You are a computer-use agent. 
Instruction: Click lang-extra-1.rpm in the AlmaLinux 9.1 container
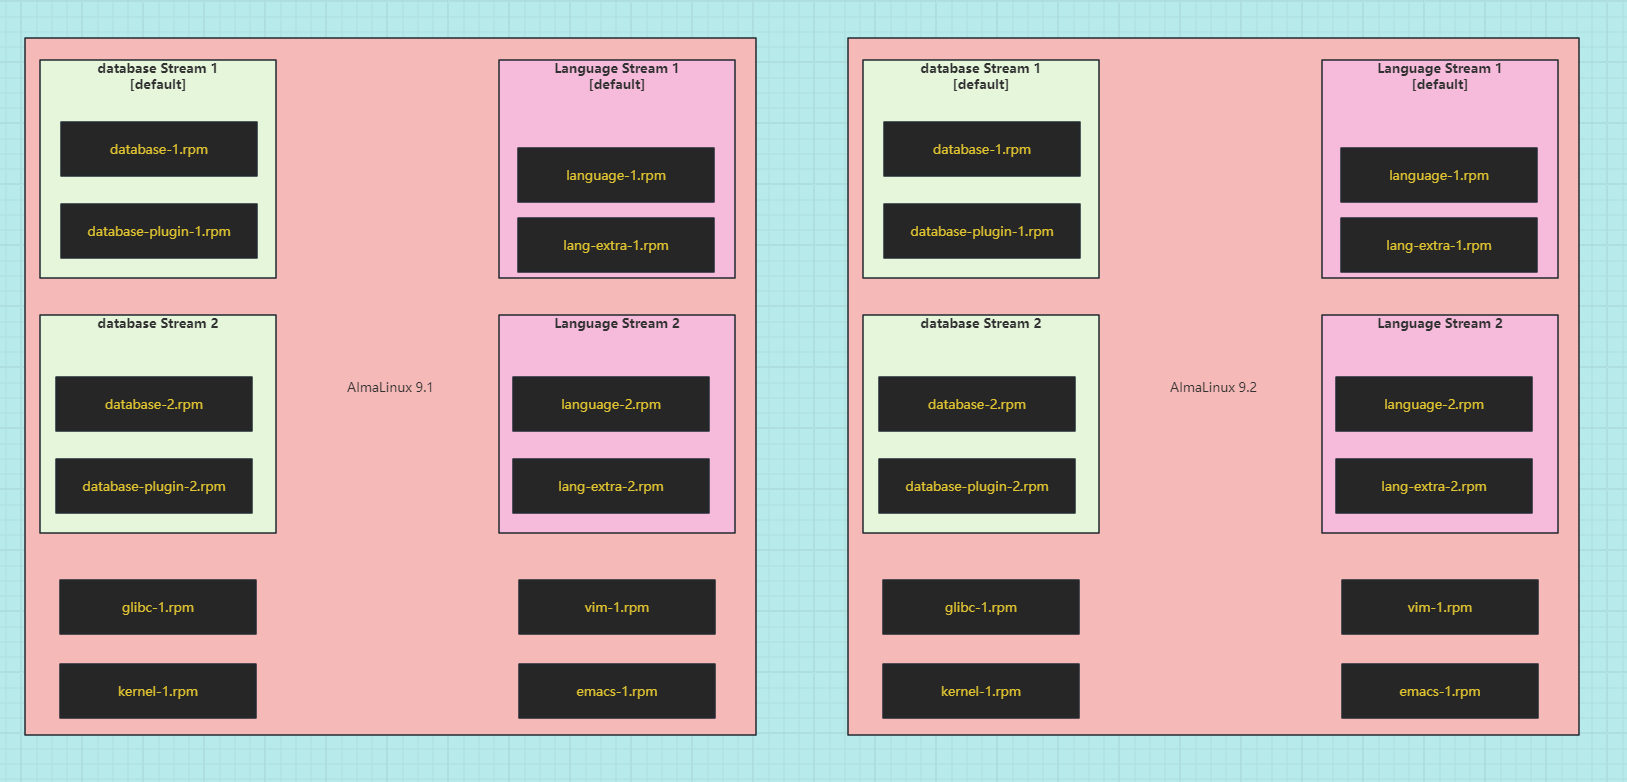[615, 245]
